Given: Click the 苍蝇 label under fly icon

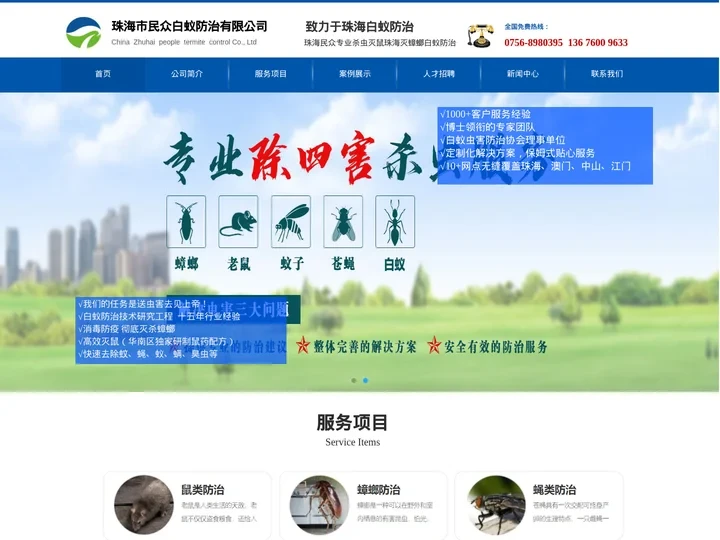Looking at the screenshot, I should [x=343, y=264].
